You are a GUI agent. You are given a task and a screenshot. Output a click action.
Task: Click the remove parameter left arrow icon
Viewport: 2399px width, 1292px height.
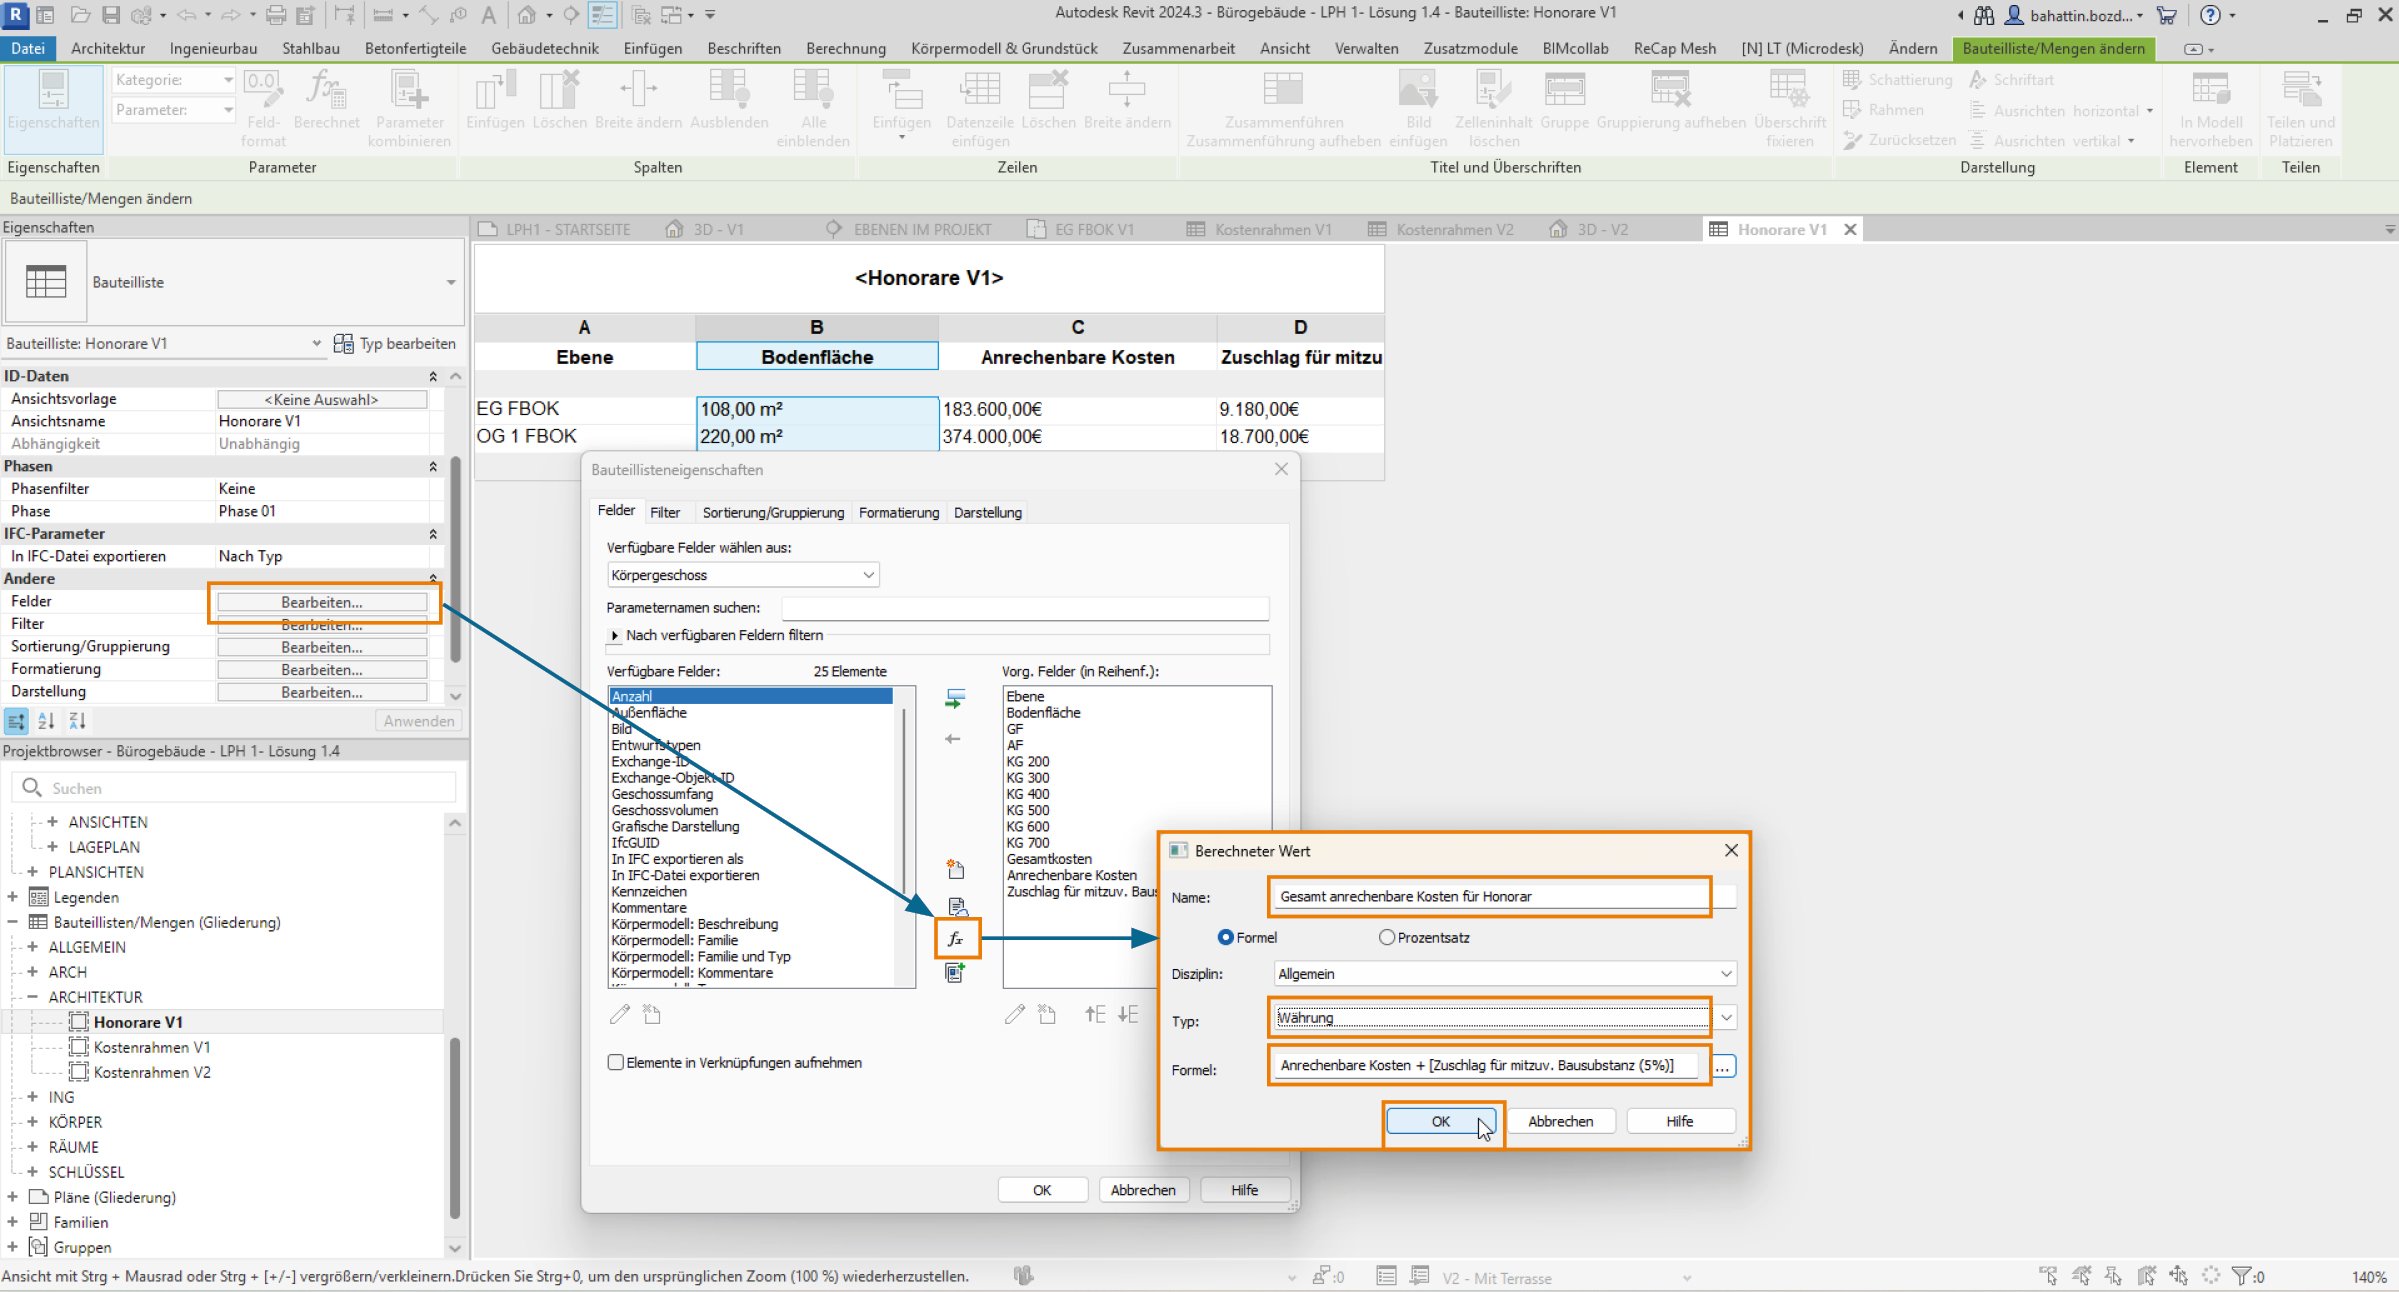[953, 739]
